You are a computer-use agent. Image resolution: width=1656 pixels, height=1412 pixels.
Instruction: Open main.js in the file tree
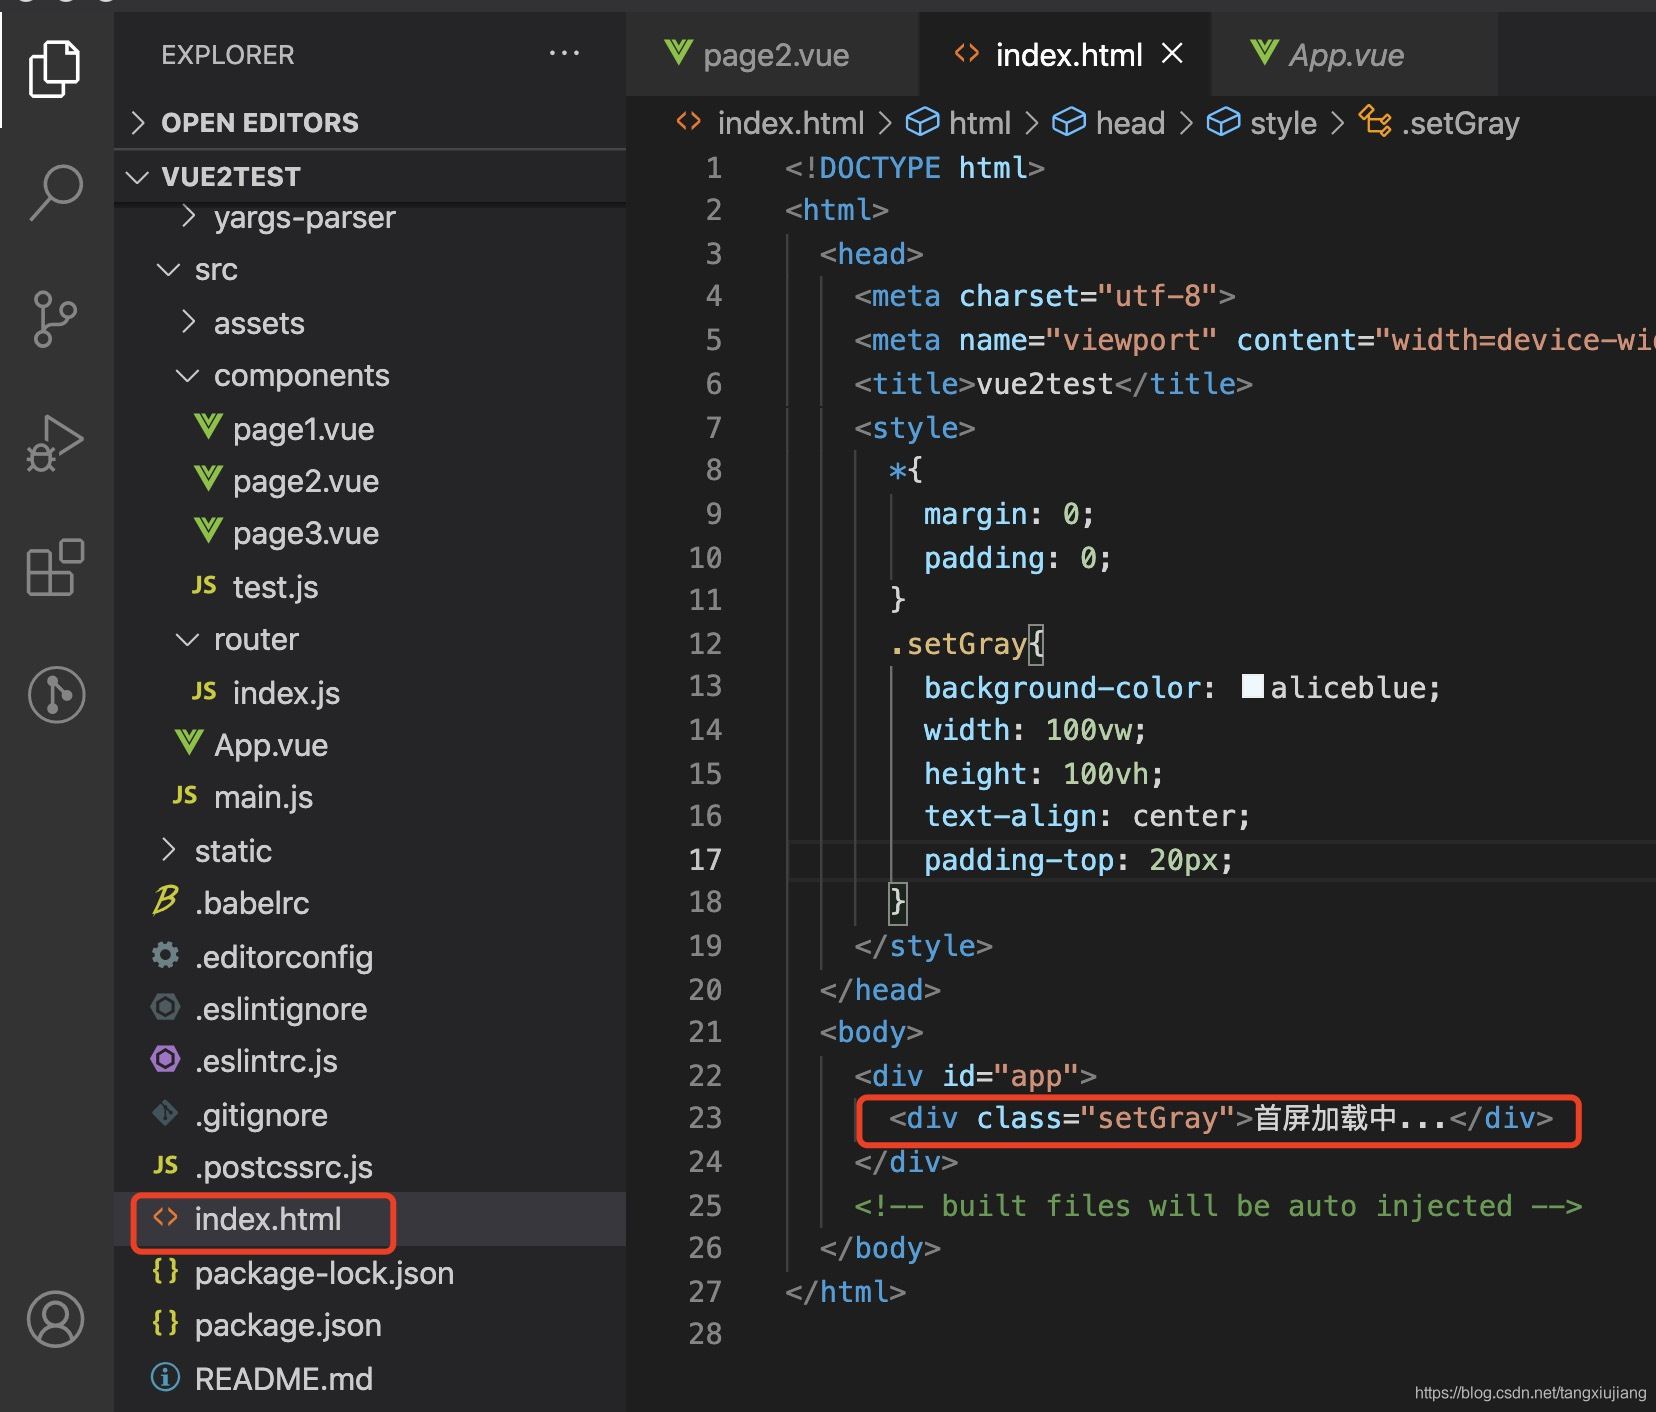[263, 797]
